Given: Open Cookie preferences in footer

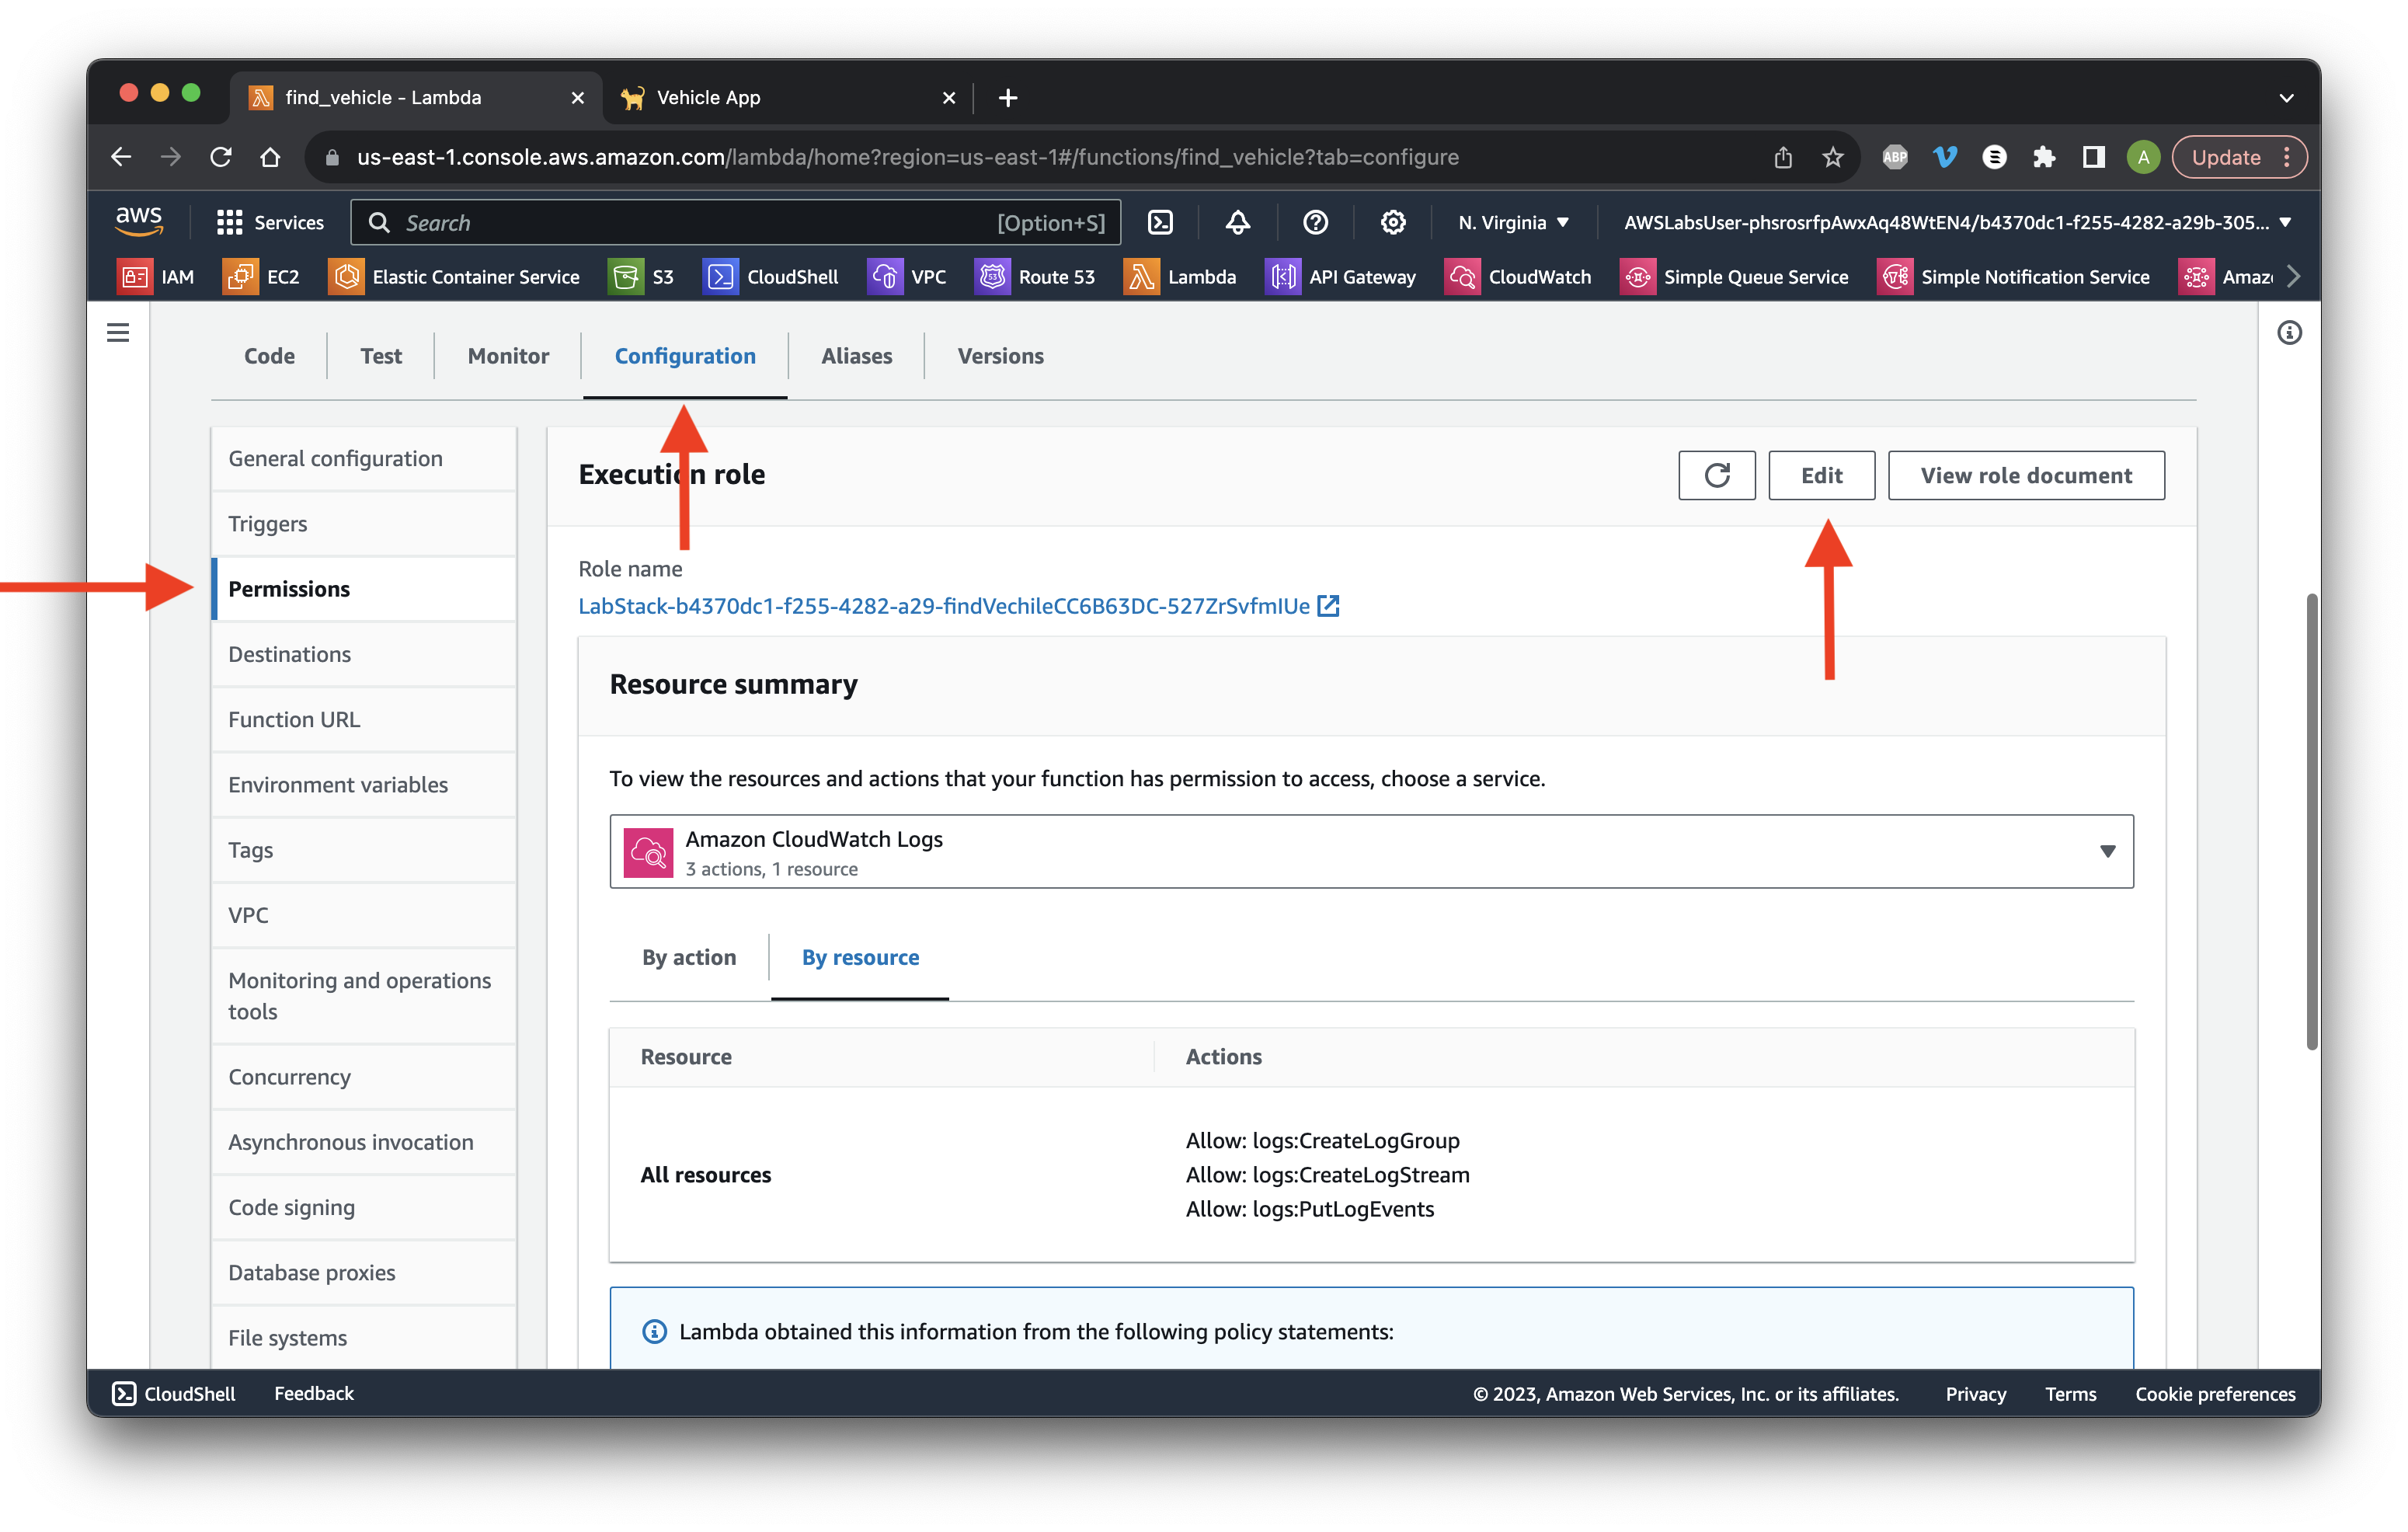Looking at the screenshot, I should click(2215, 1393).
